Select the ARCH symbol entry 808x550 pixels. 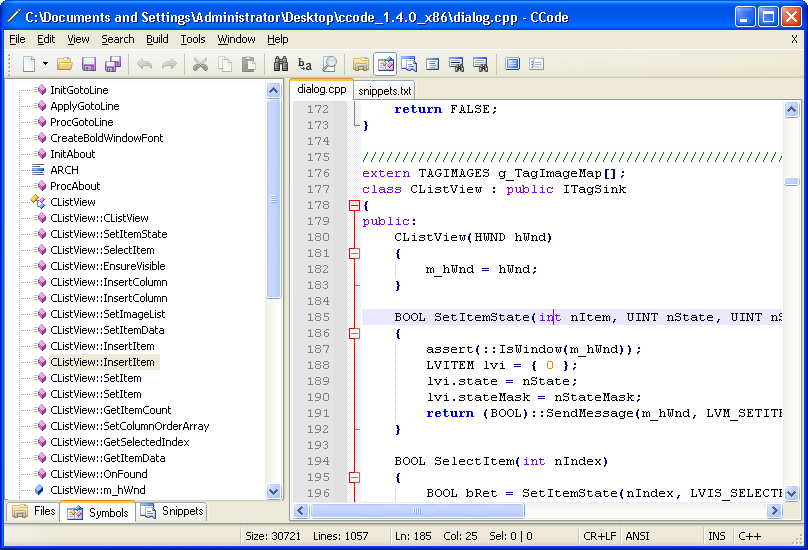pos(64,170)
